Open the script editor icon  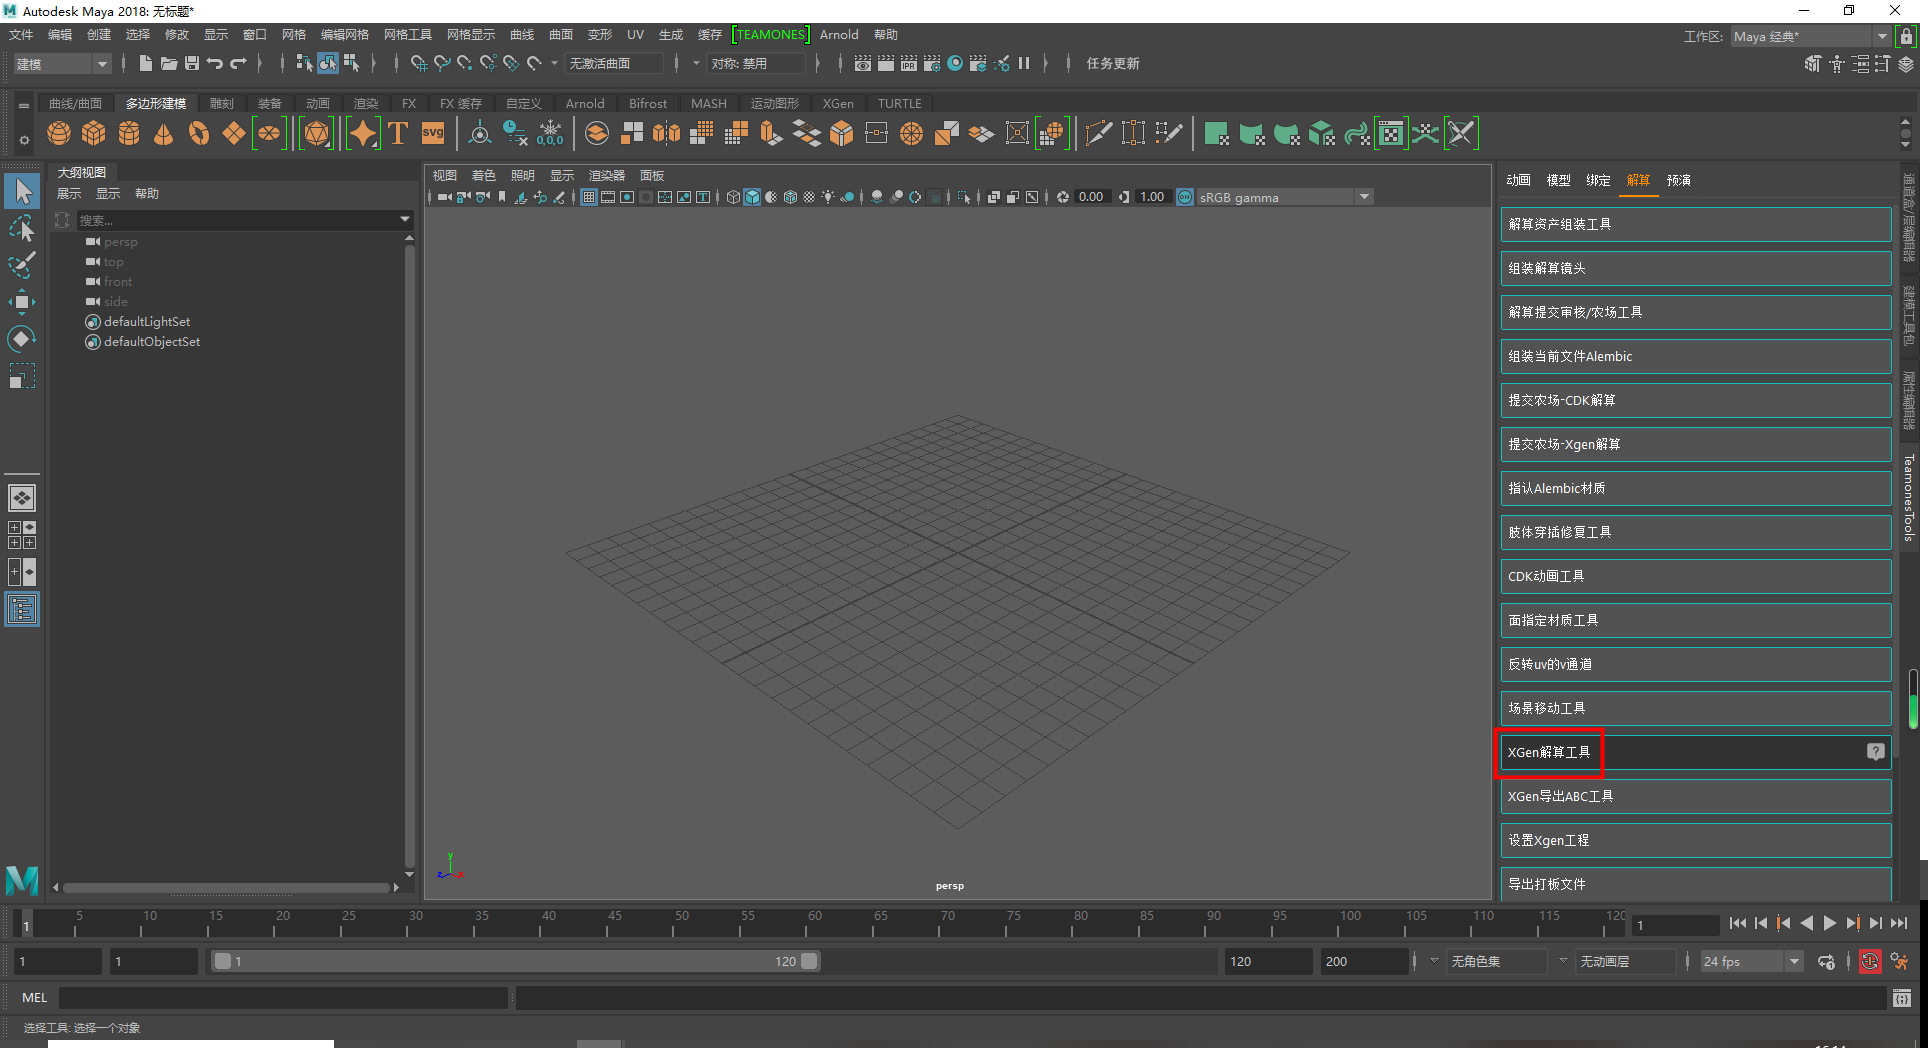click(x=1901, y=998)
